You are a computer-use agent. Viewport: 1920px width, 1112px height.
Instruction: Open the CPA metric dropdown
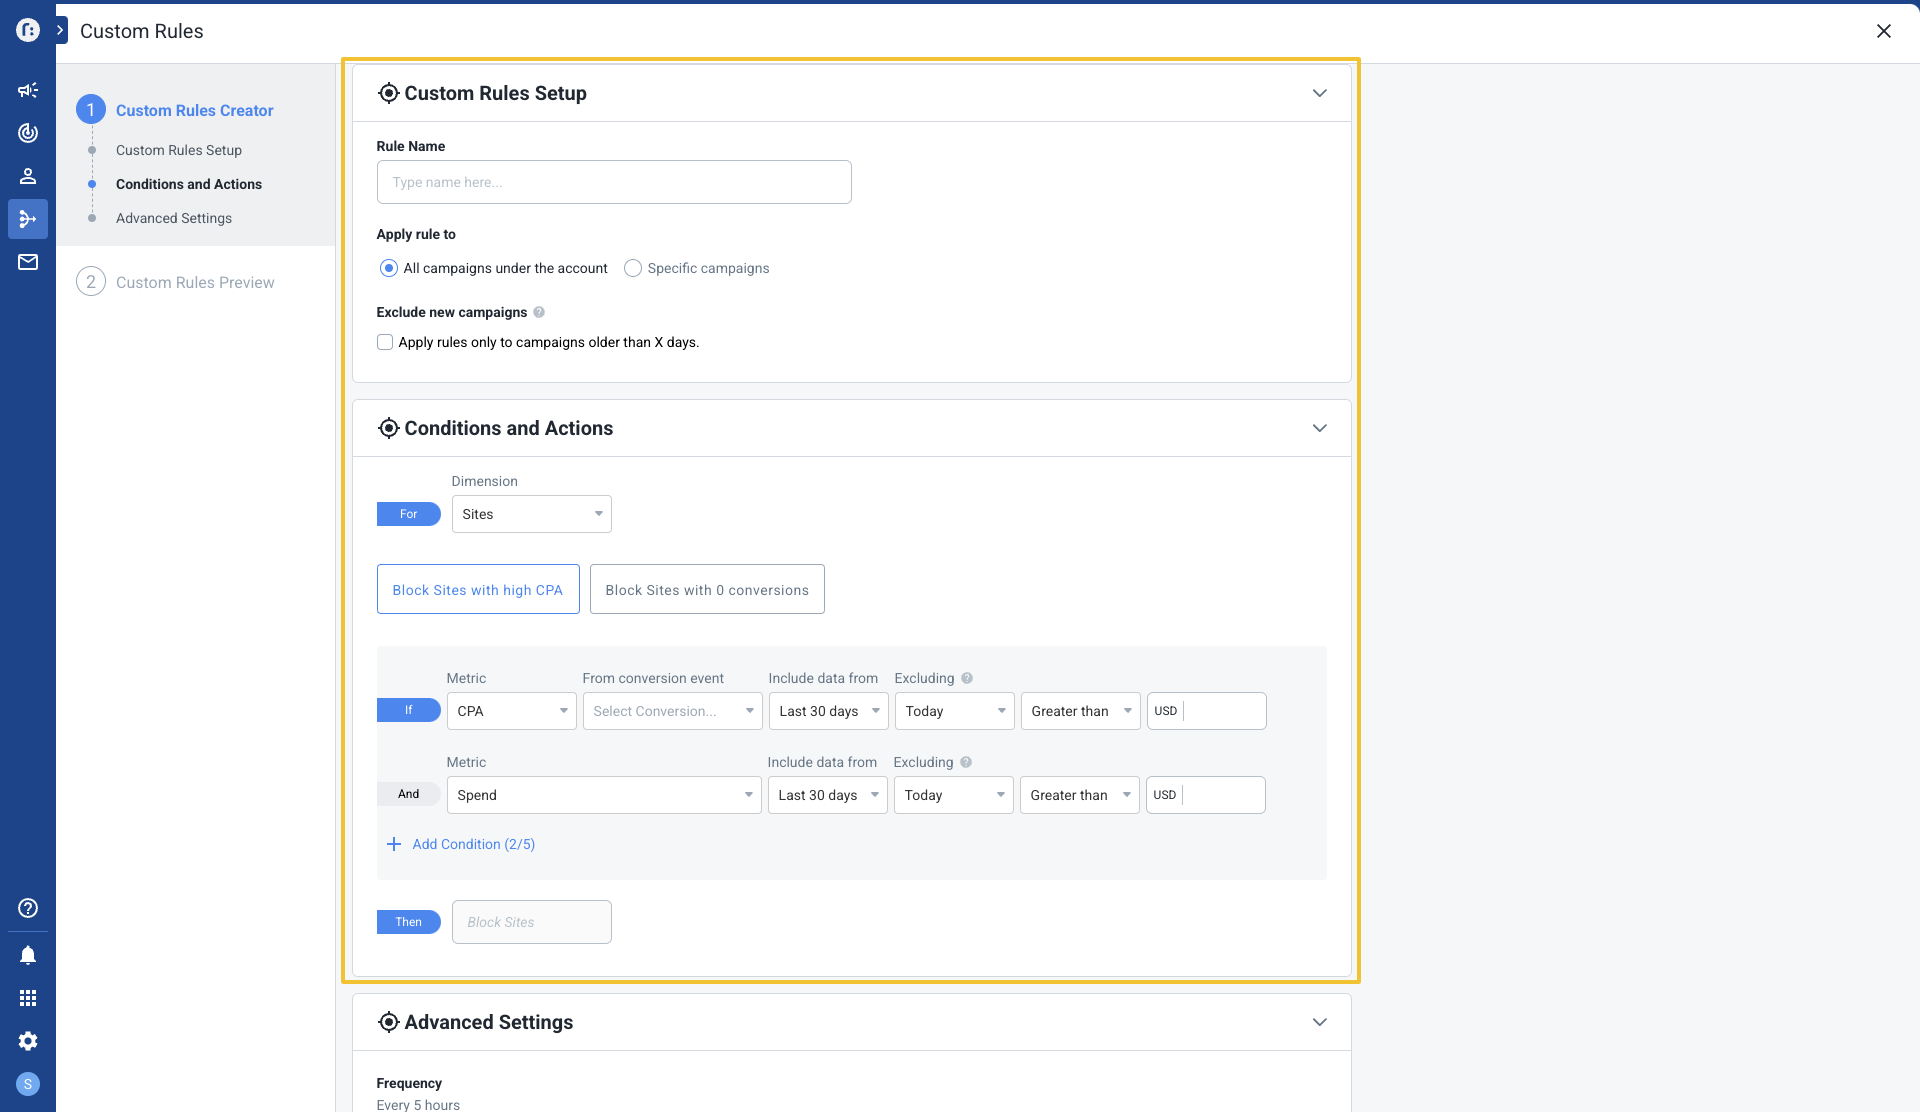[x=512, y=711]
